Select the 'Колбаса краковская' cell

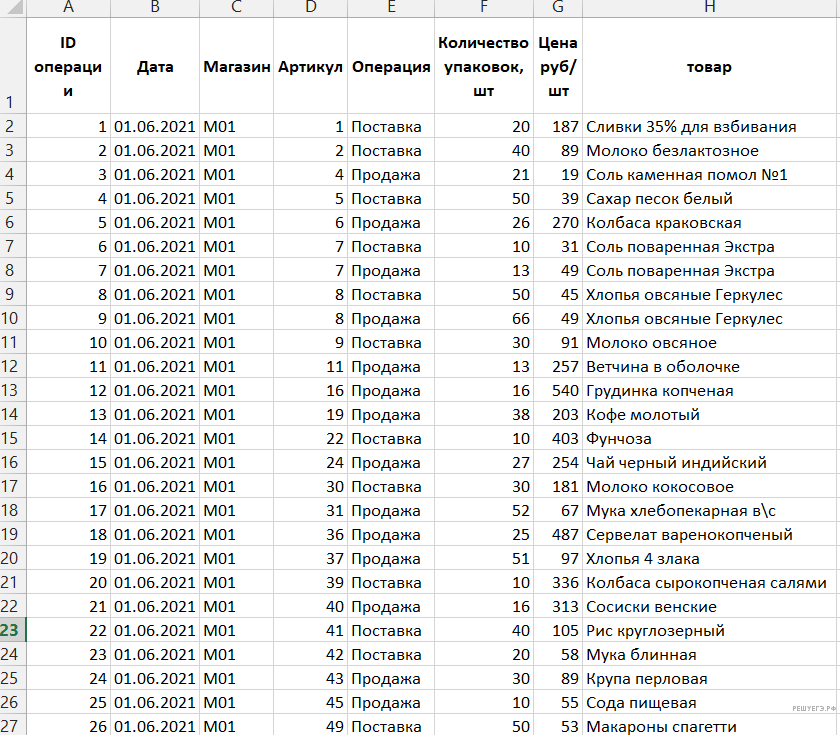tap(665, 223)
